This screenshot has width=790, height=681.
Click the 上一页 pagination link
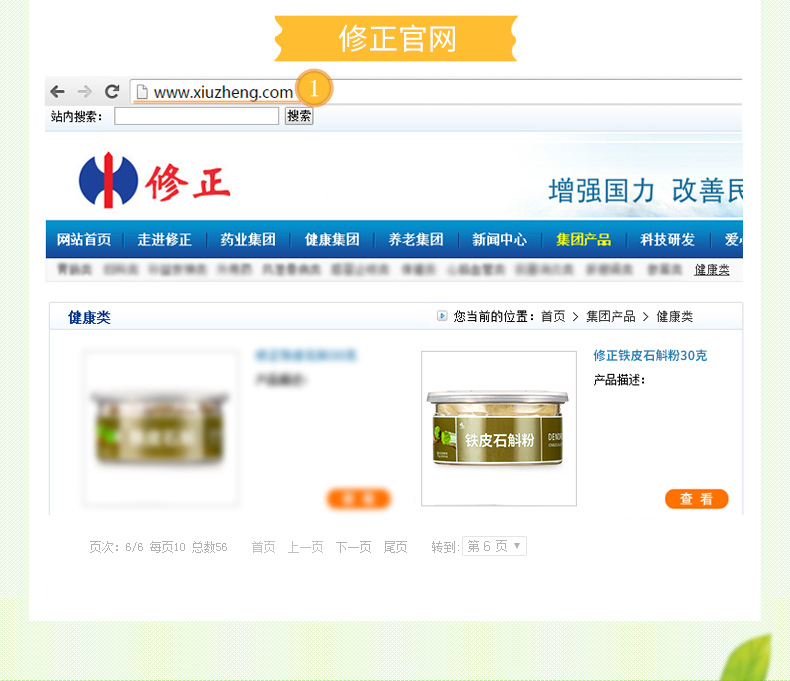click(305, 547)
